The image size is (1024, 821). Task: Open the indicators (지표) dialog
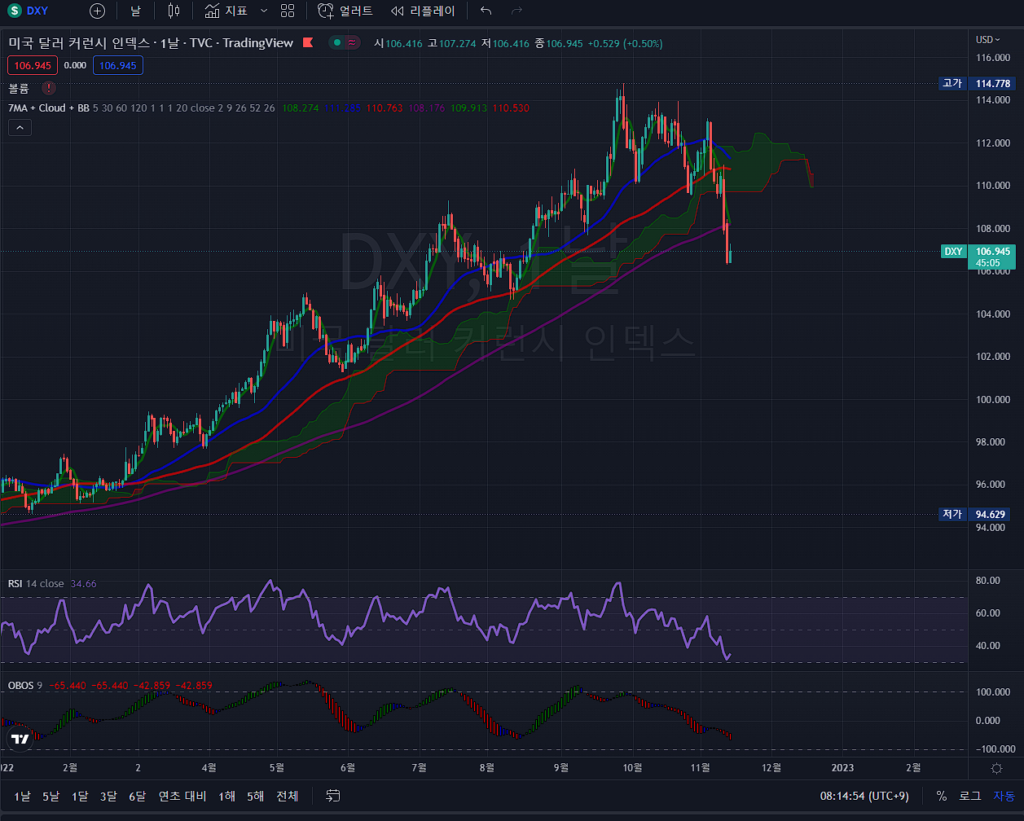pos(226,11)
